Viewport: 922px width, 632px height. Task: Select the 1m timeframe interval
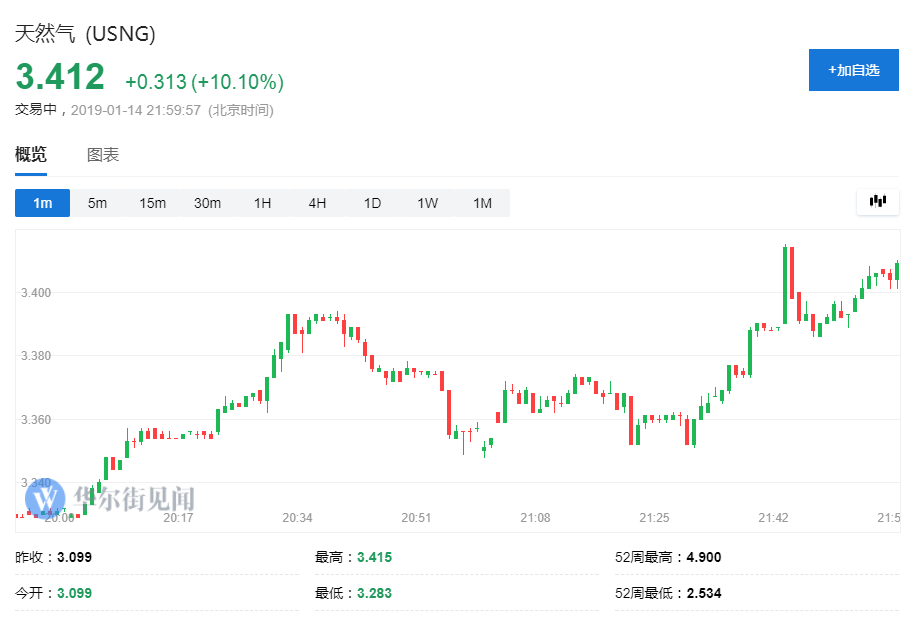pyautogui.click(x=42, y=203)
